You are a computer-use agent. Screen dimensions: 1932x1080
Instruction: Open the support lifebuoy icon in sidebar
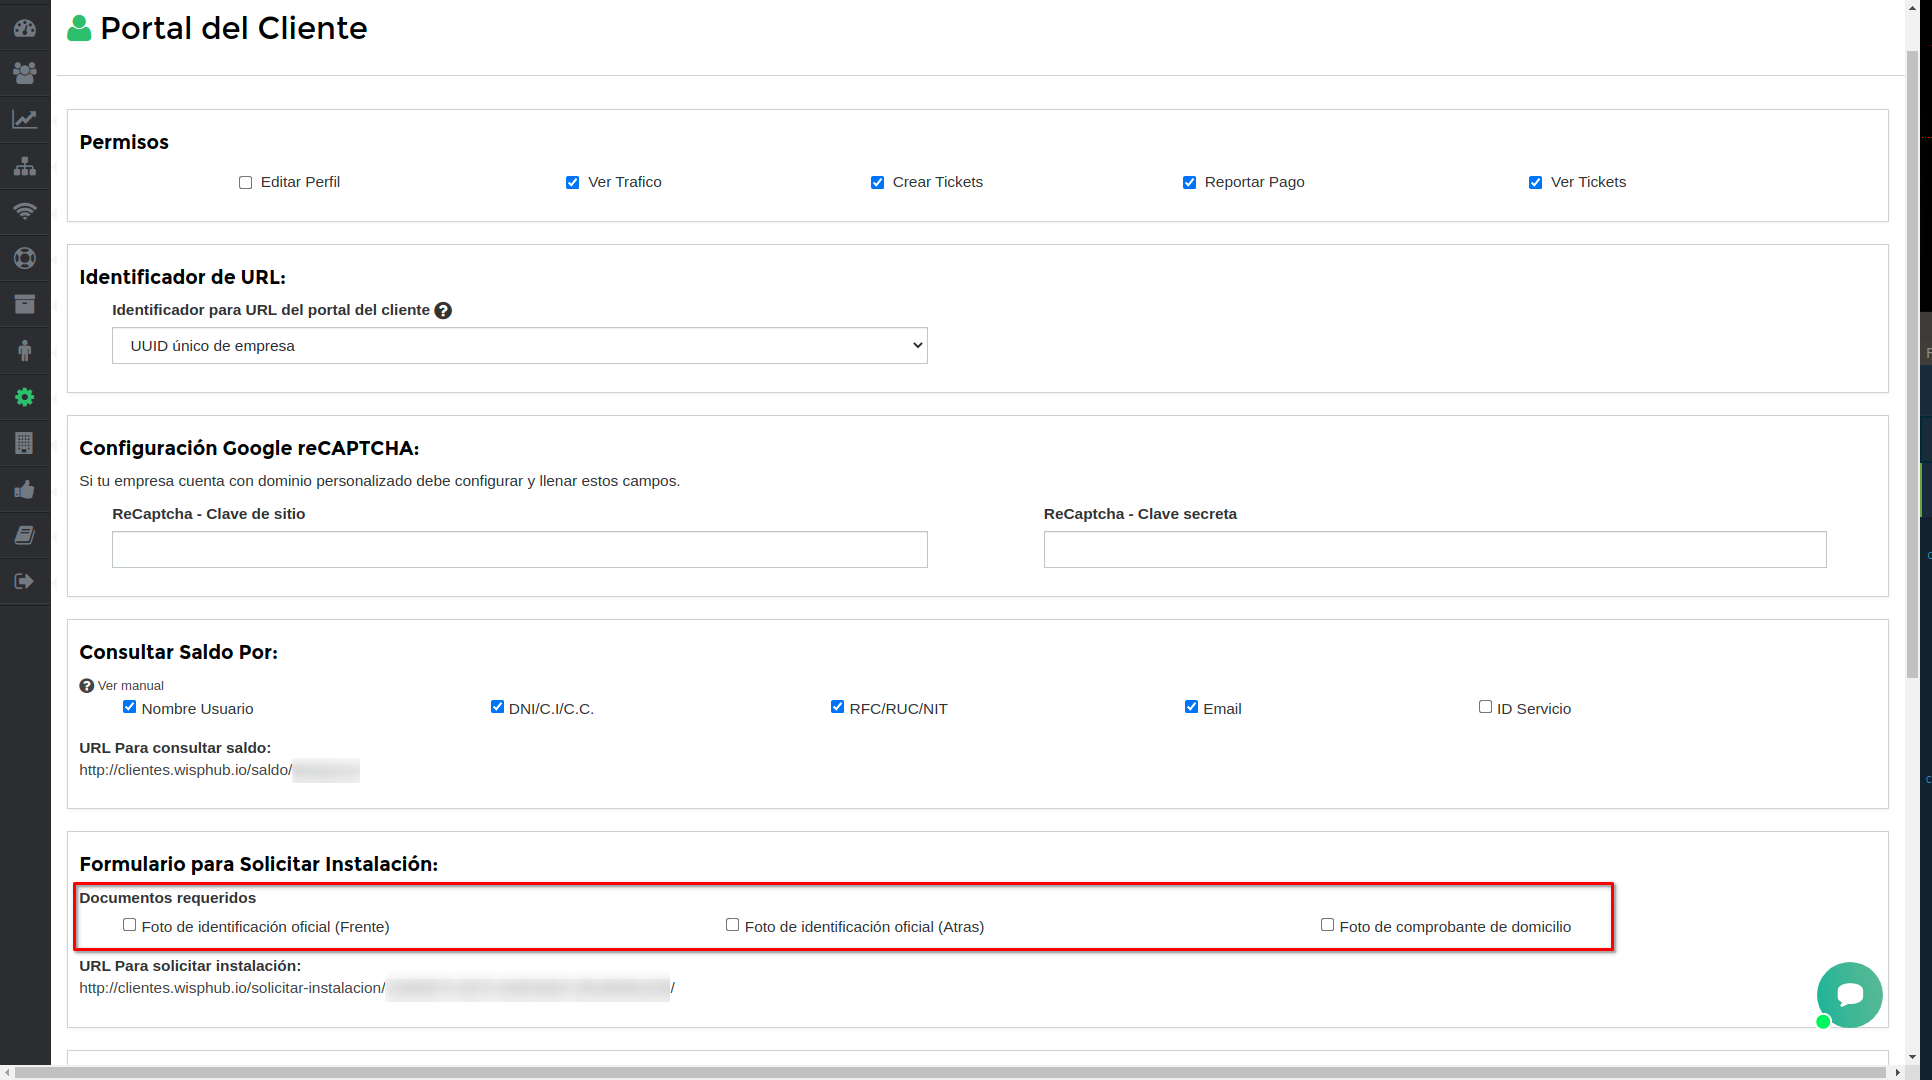pos(25,258)
